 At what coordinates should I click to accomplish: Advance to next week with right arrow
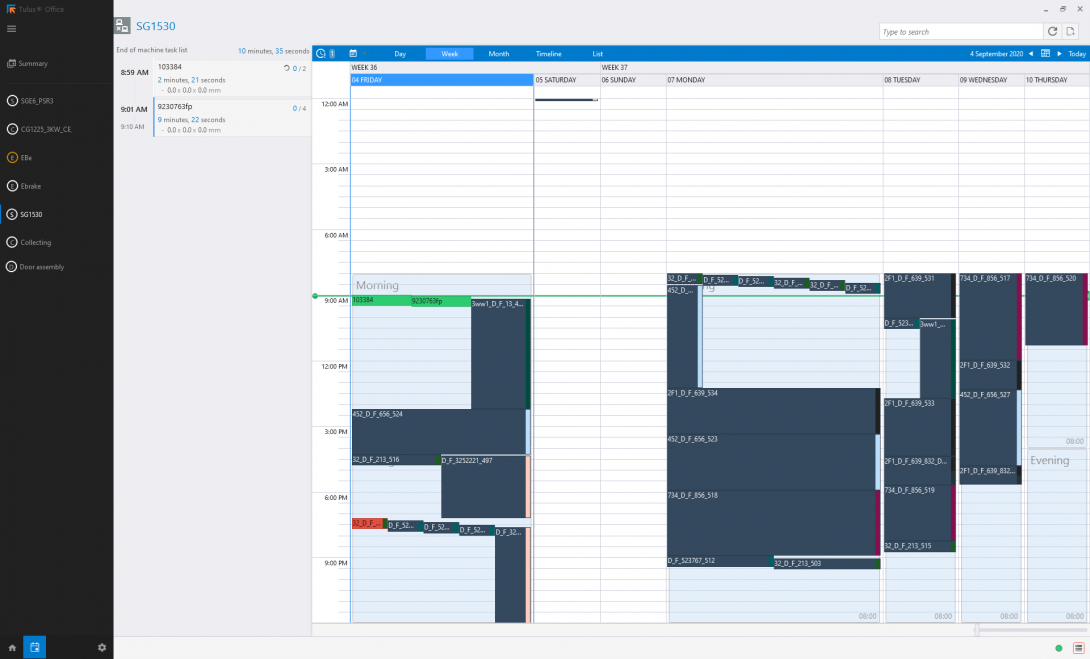1059,54
